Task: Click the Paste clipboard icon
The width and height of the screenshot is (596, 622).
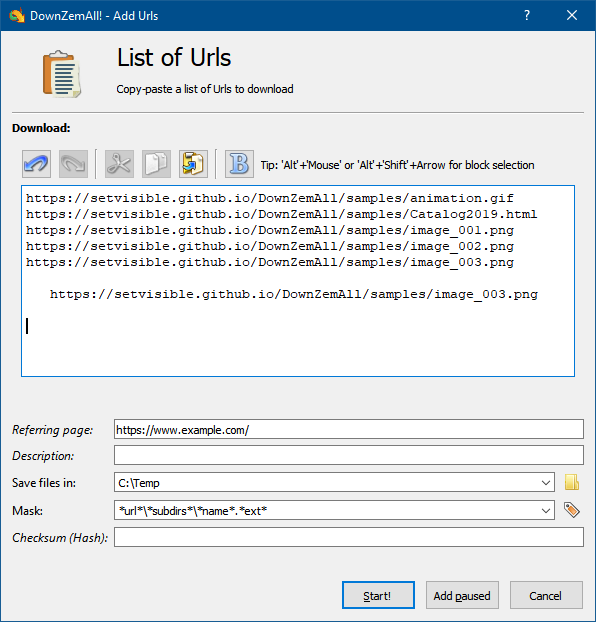Action: pos(193,164)
